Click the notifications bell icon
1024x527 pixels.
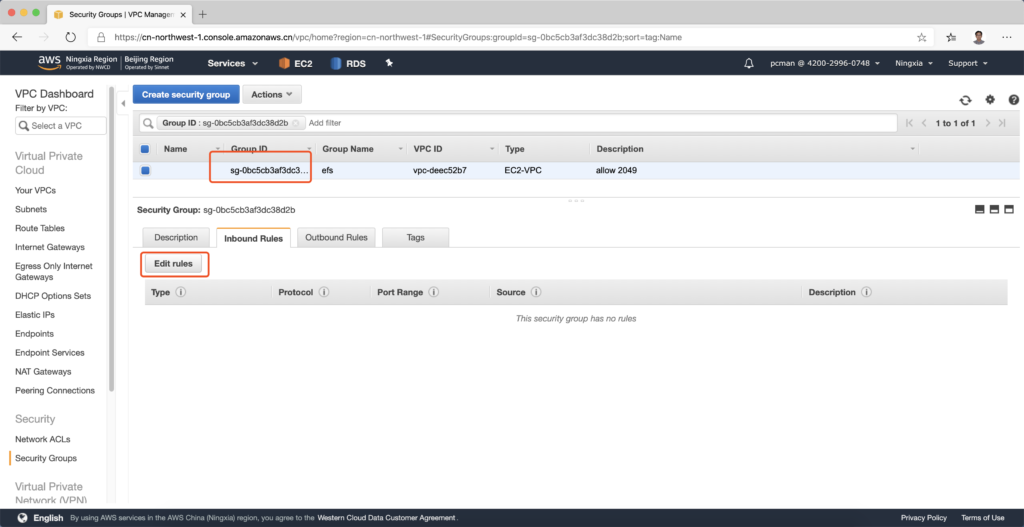tap(750, 63)
